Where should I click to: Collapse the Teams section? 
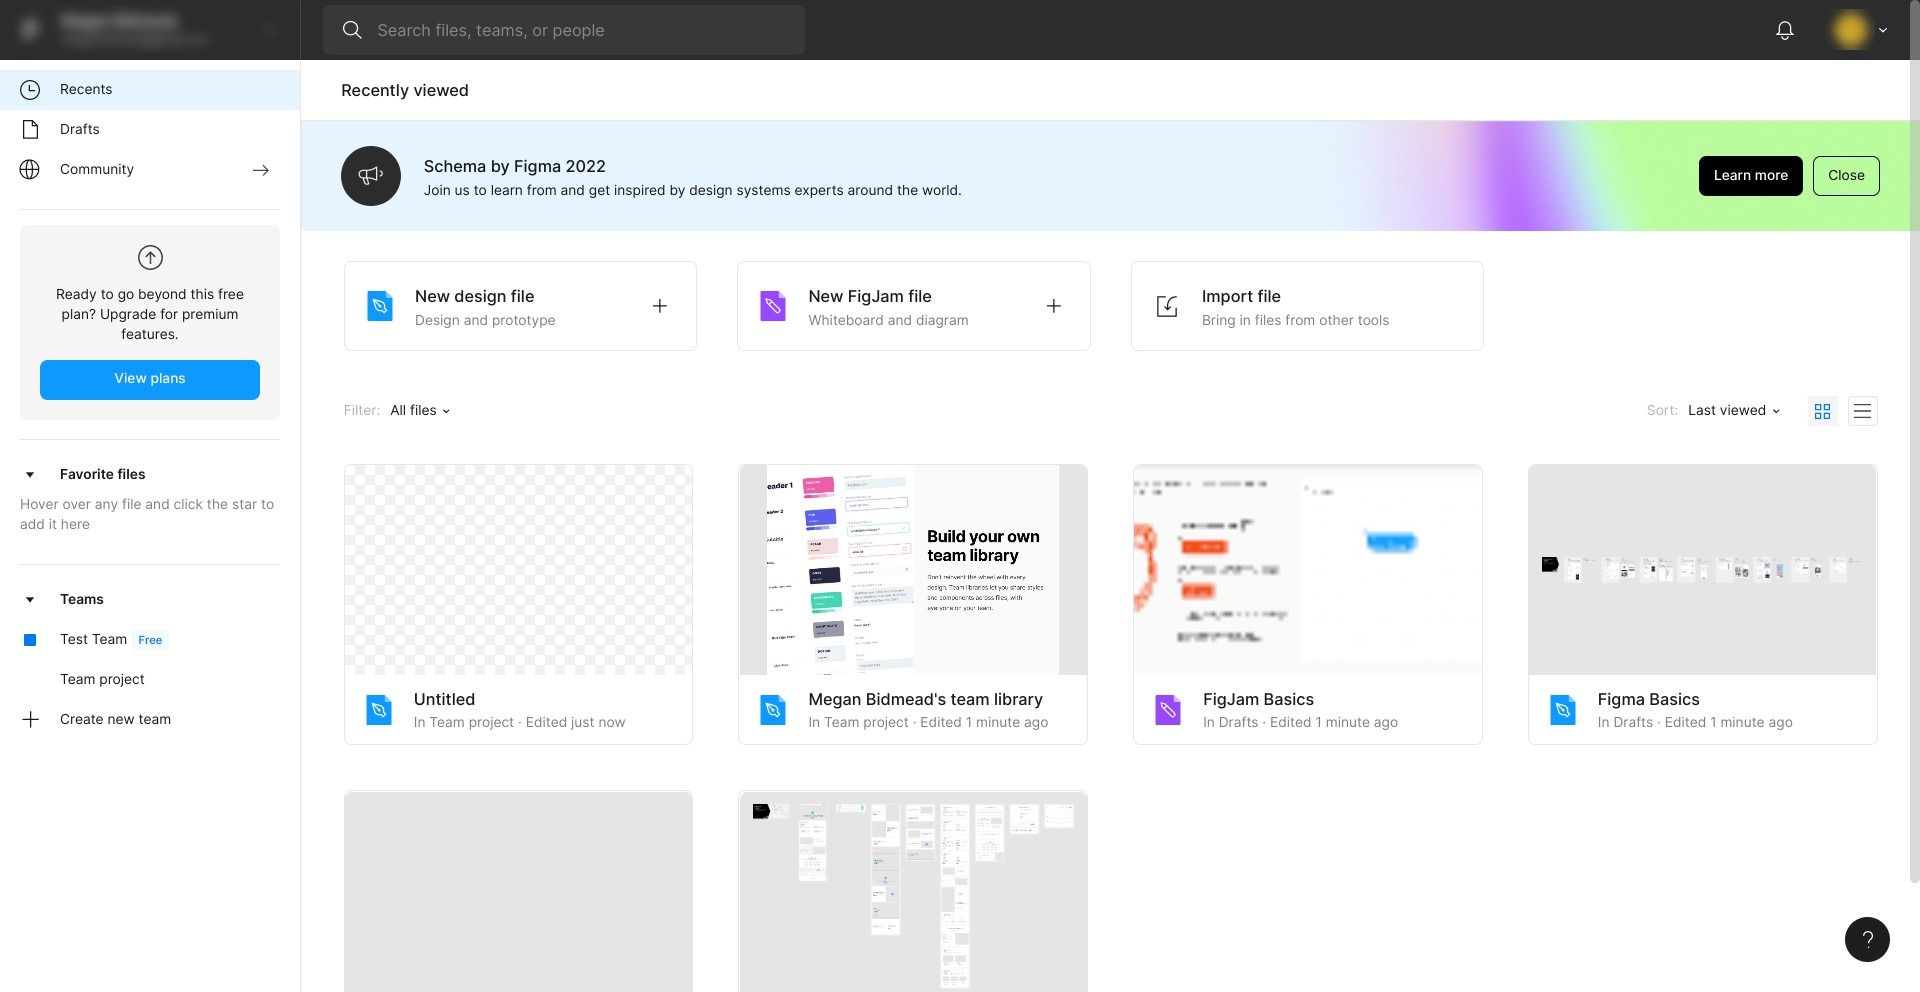pos(30,600)
